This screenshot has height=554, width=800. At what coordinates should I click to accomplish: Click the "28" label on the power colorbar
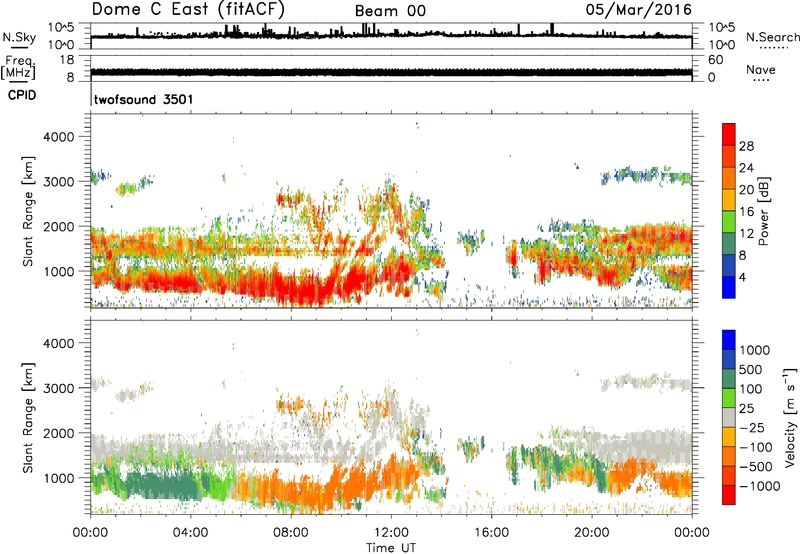coord(746,146)
